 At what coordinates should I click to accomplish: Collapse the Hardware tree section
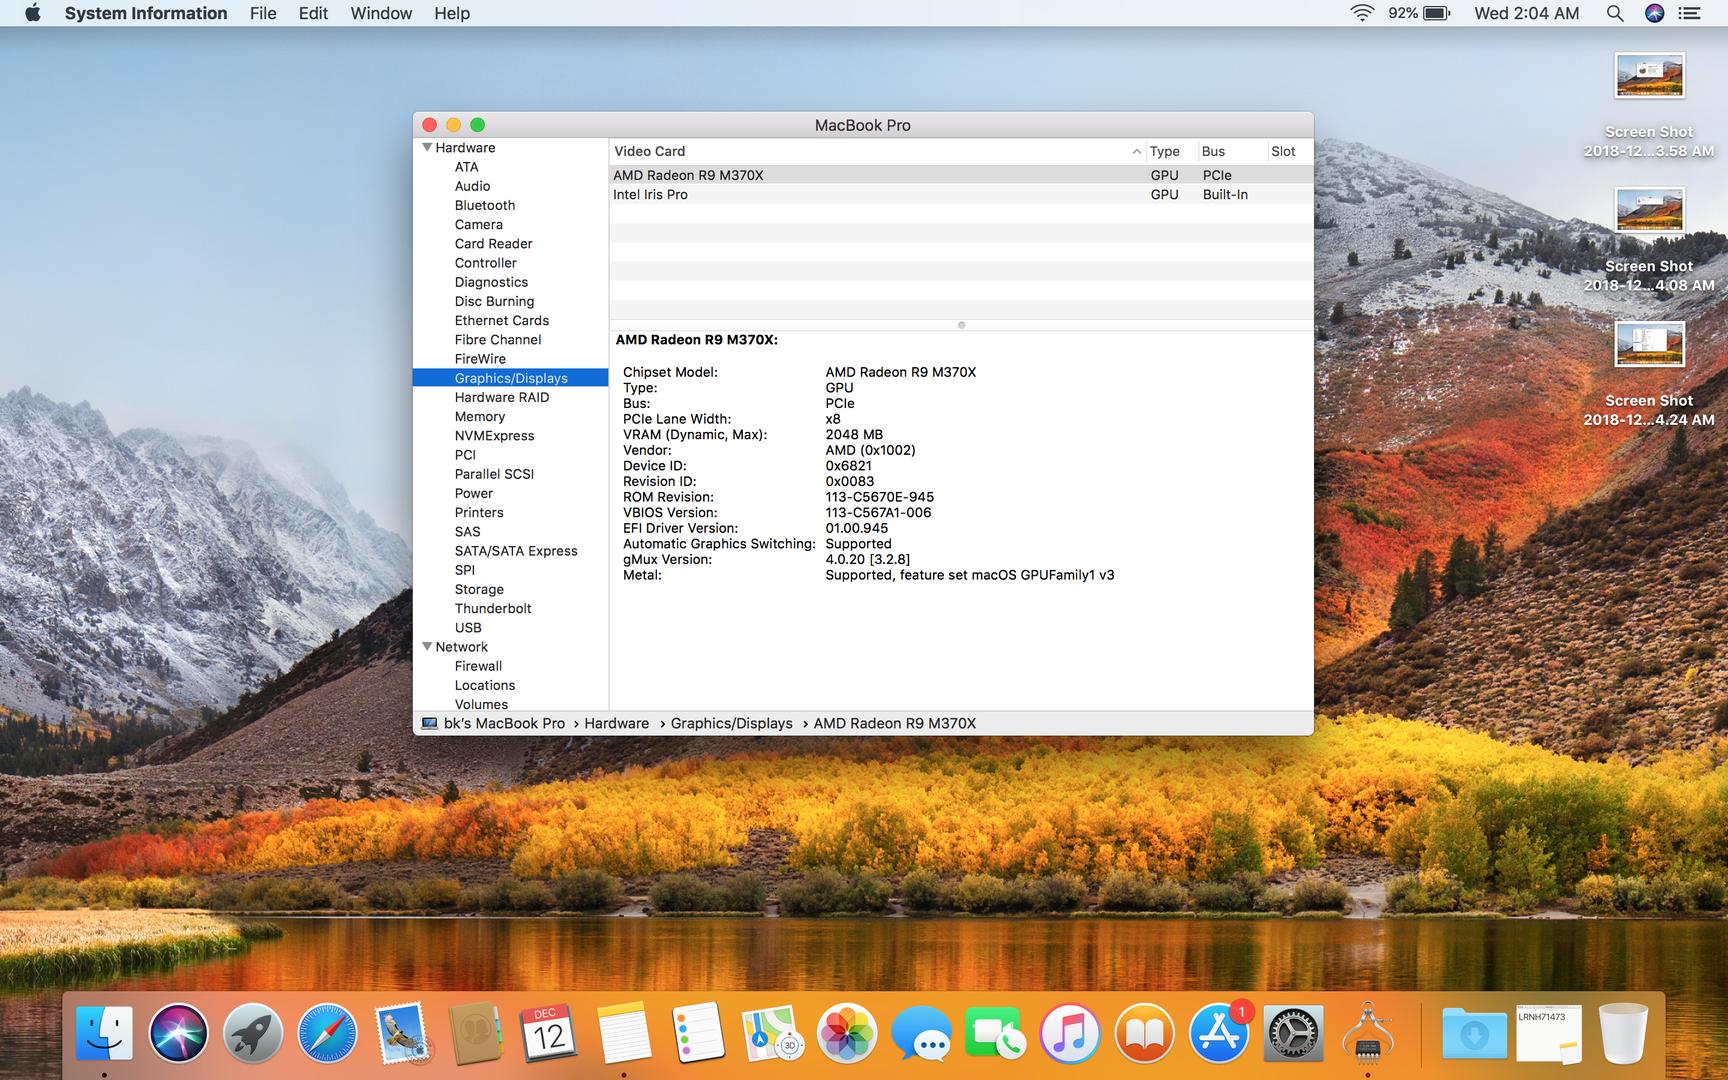click(427, 147)
